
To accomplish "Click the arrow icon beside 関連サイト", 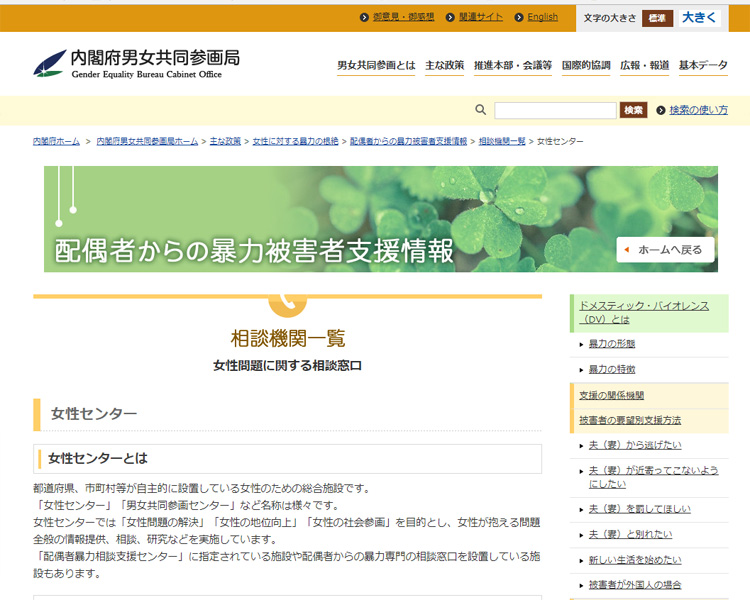I will [x=450, y=17].
